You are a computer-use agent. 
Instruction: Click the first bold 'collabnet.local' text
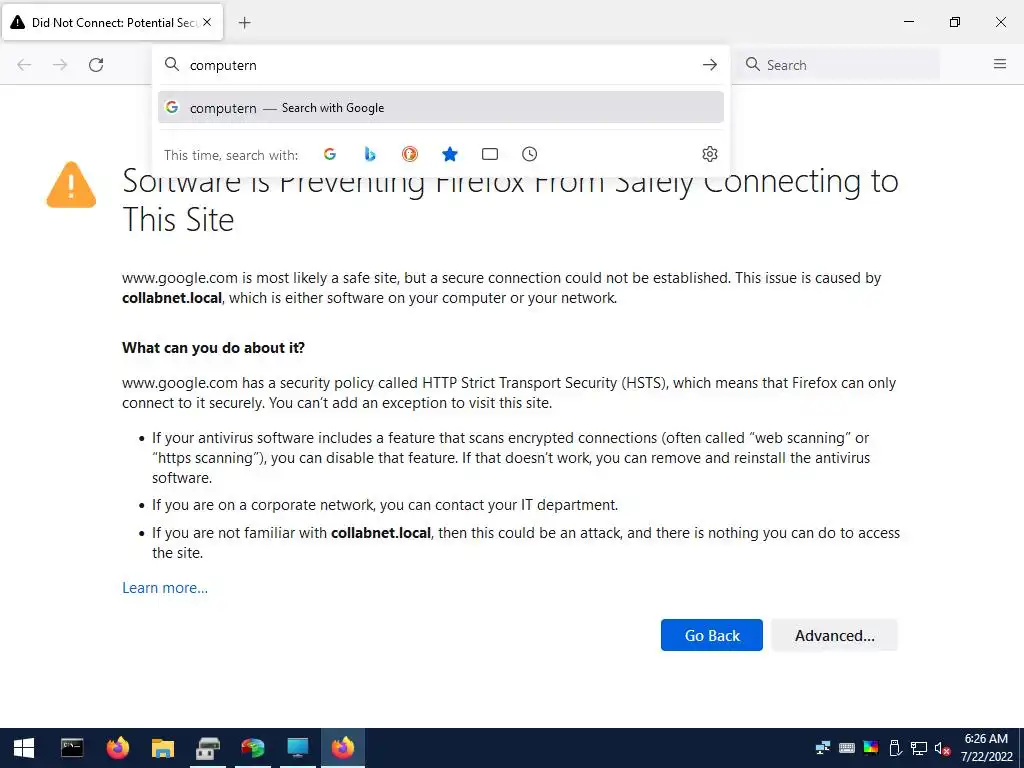[x=172, y=298]
